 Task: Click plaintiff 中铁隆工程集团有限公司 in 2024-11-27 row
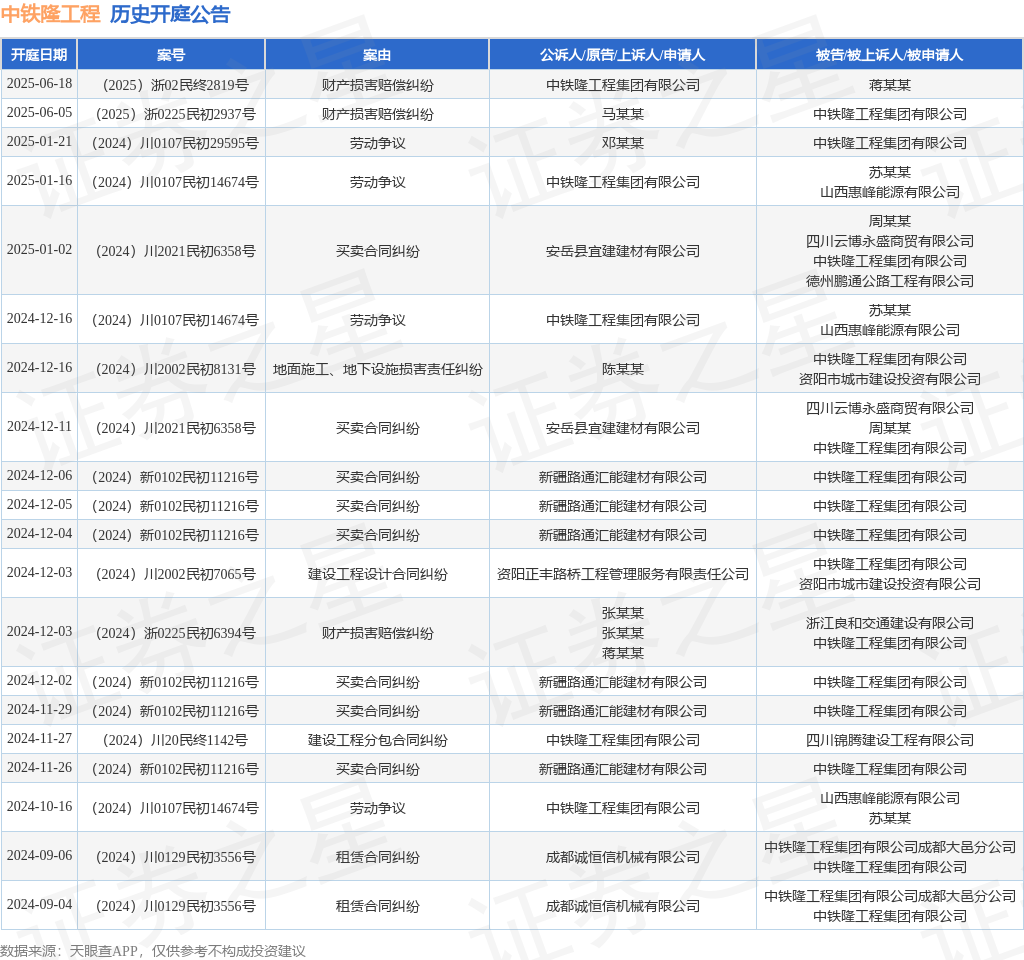click(622, 740)
